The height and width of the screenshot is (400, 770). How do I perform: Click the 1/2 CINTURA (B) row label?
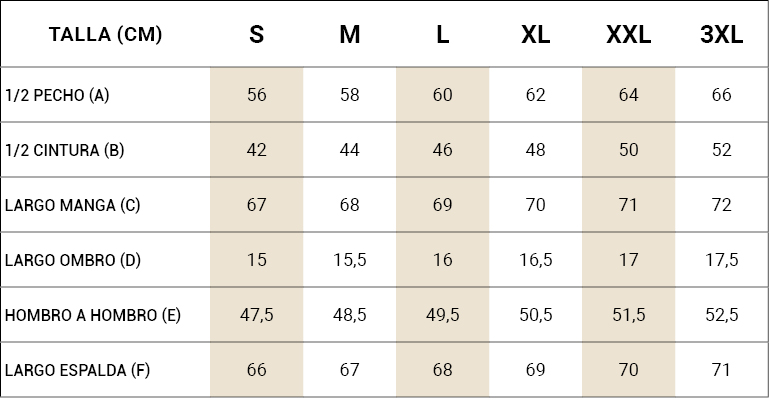tap(64, 150)
